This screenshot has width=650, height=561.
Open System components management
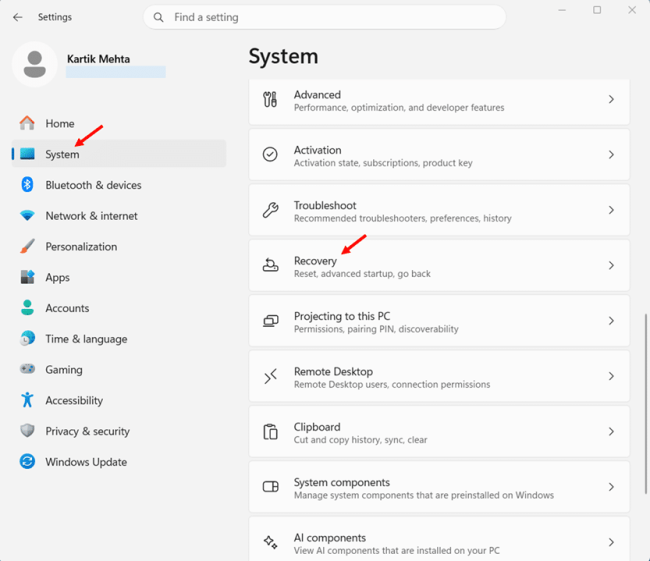pyautogui.click(x=439, y=487)
